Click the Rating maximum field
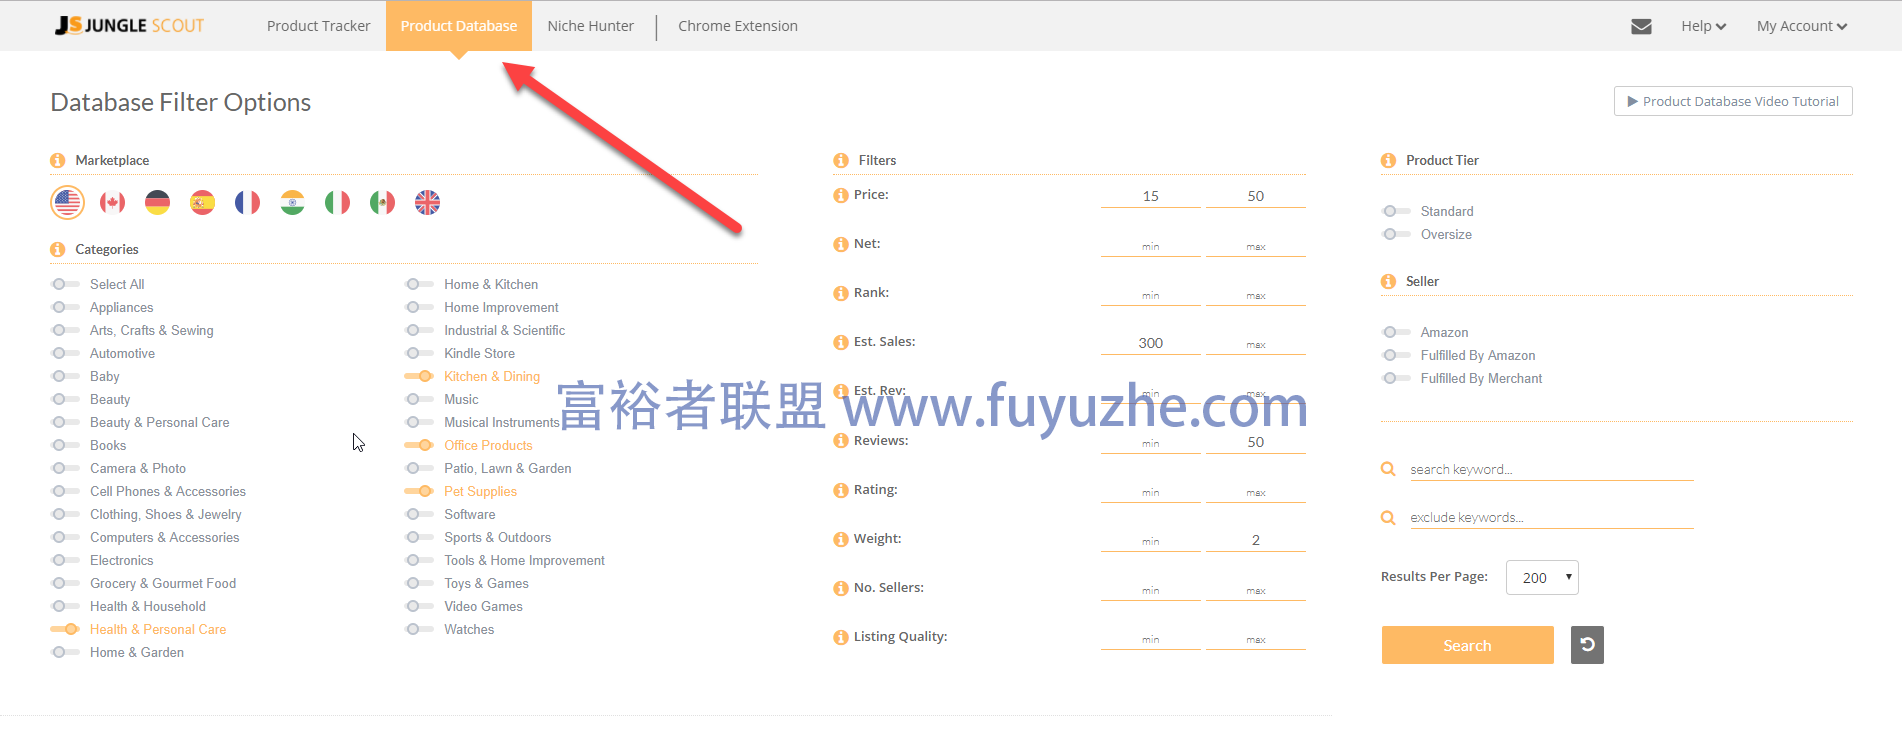The width and height of the screenshot is (1902, 751). coord(1256,491)
